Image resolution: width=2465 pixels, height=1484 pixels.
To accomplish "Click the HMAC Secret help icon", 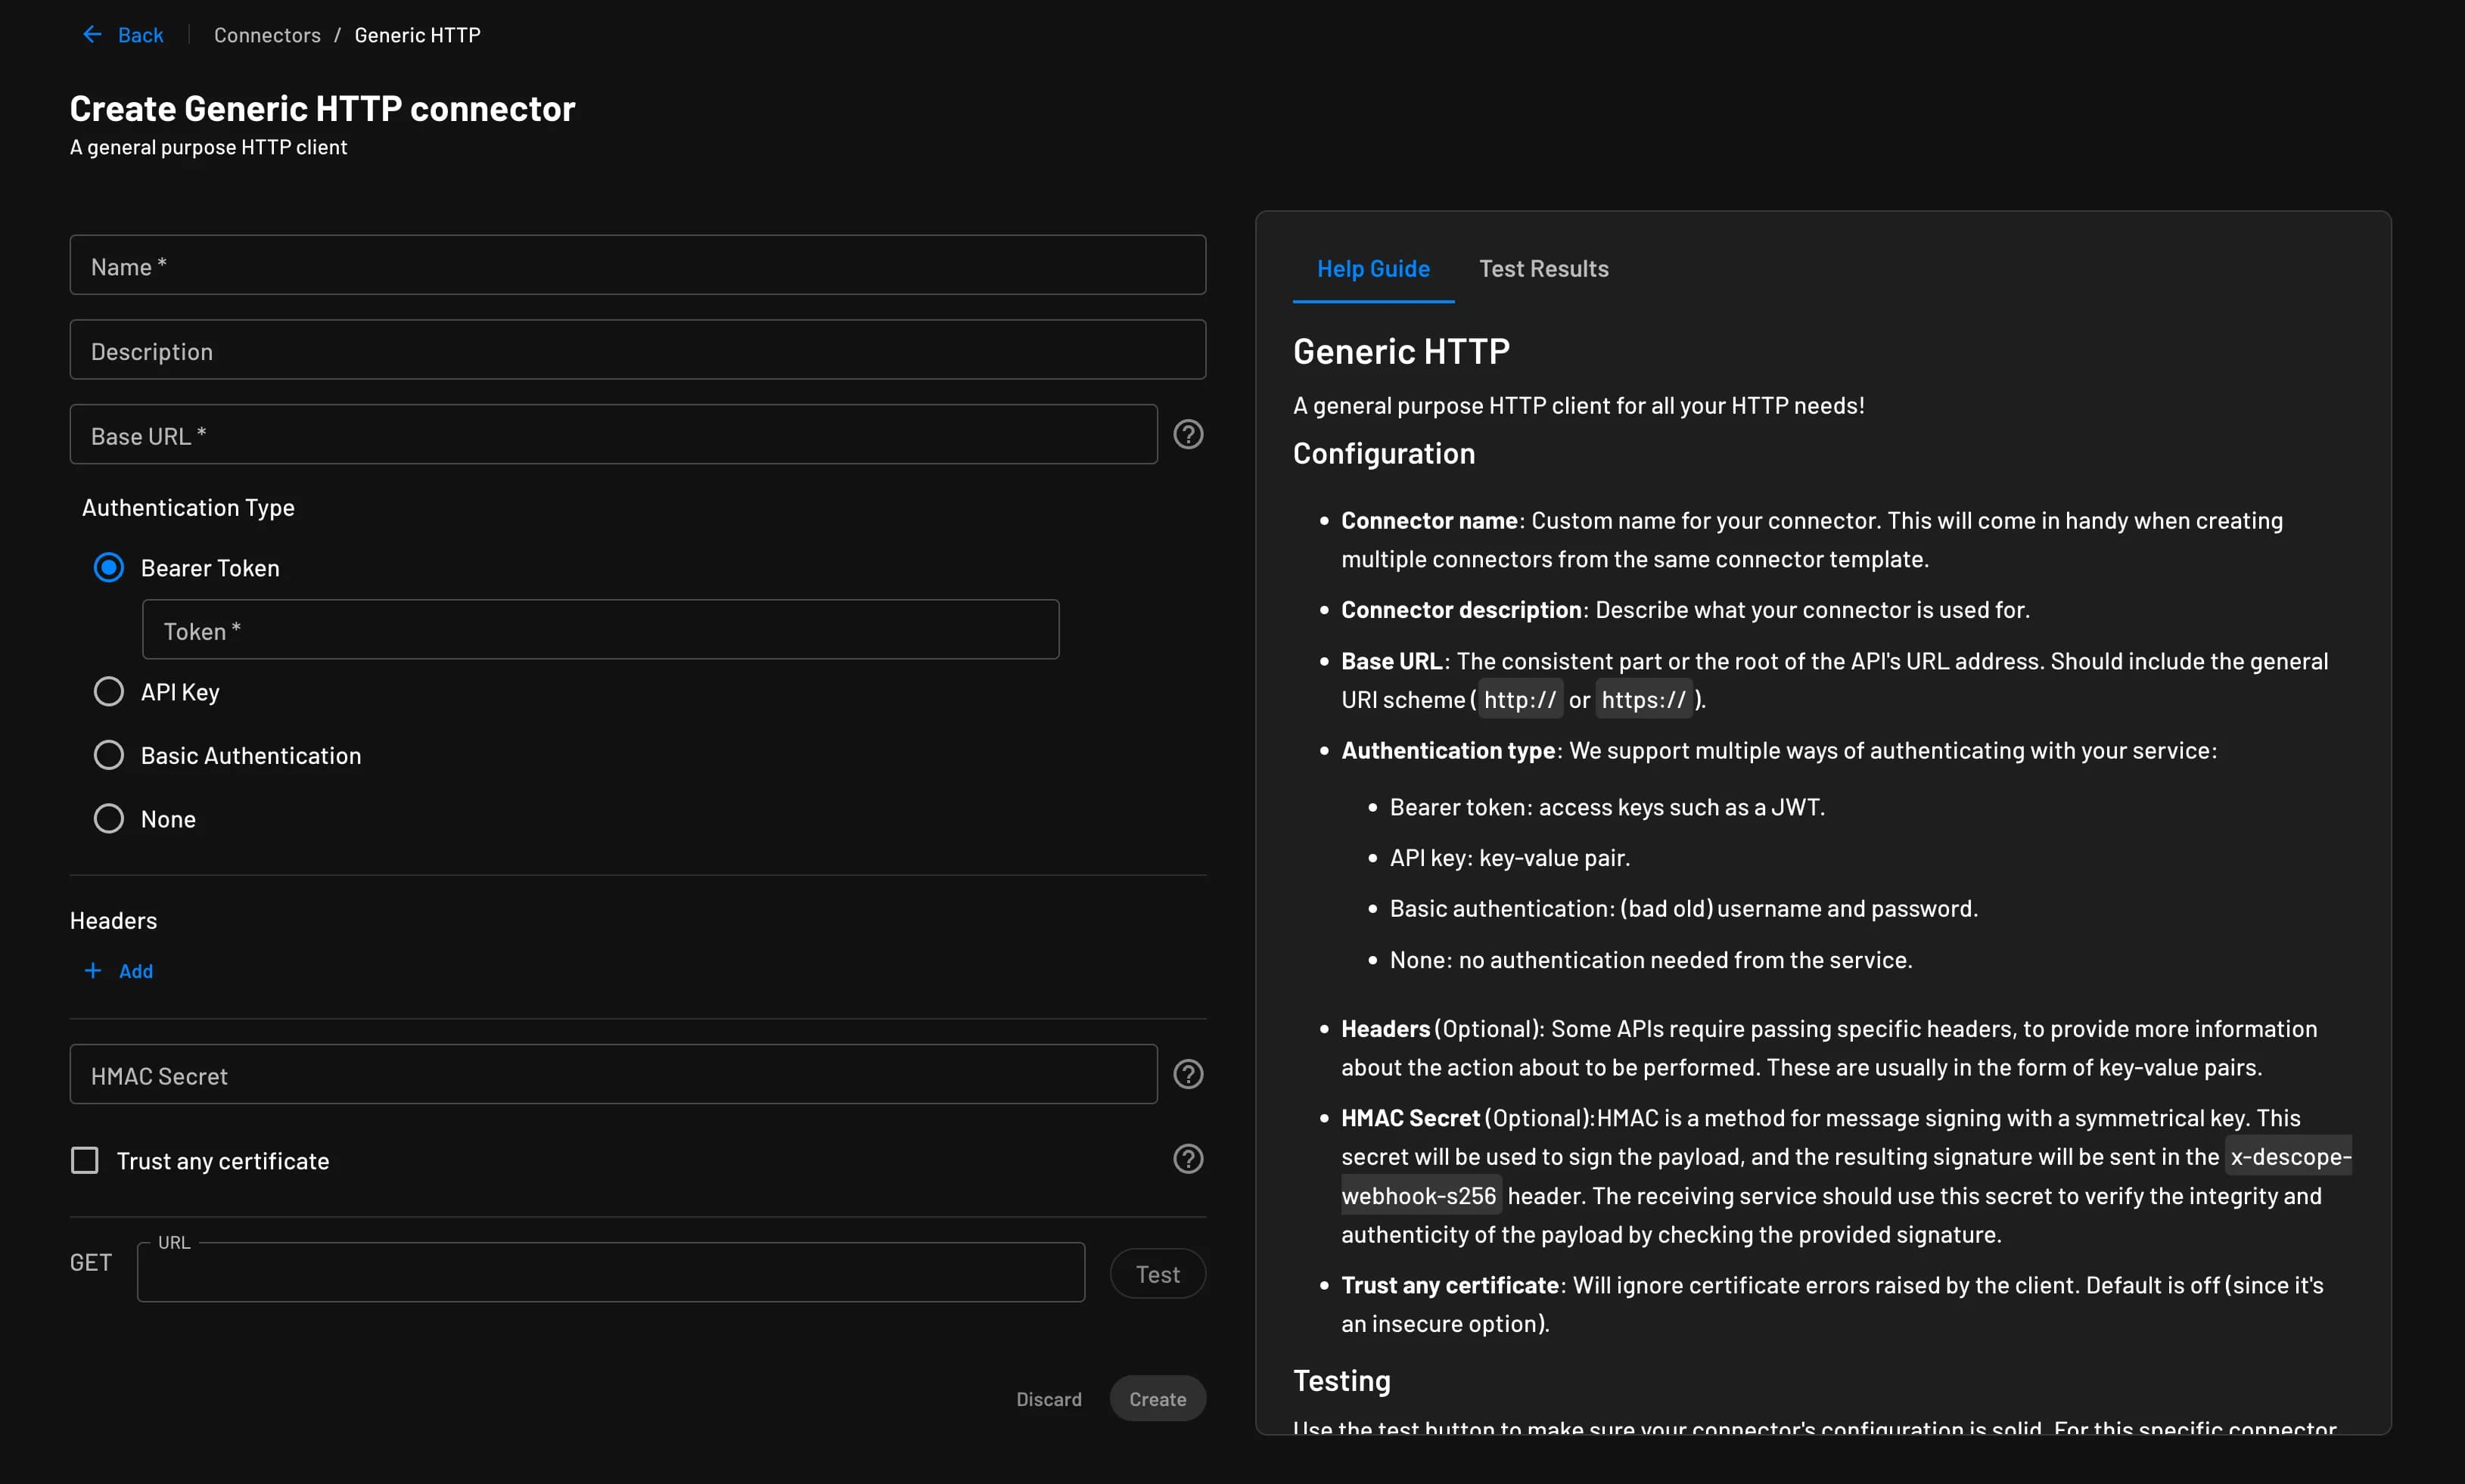I will [x=1189, y=1074].
